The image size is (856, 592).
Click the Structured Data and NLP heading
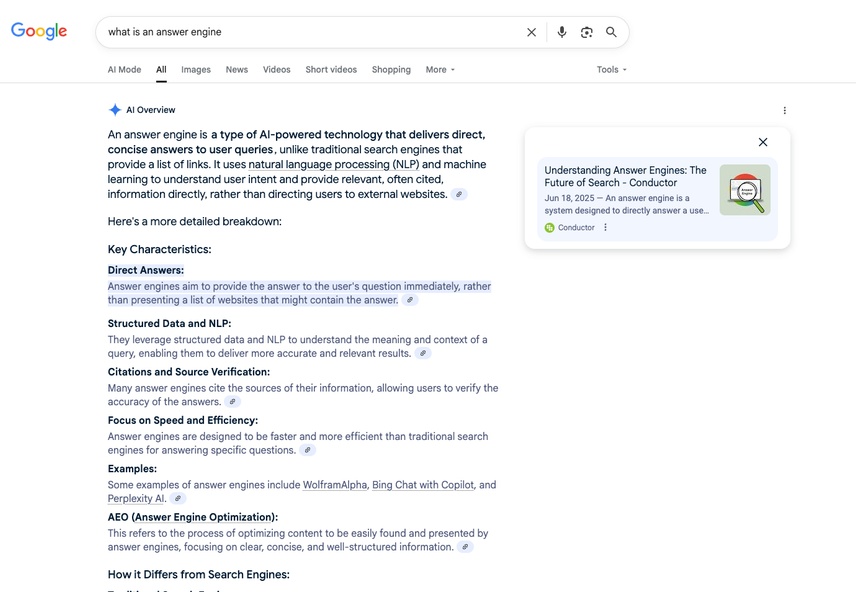click(x=169, y=324)
